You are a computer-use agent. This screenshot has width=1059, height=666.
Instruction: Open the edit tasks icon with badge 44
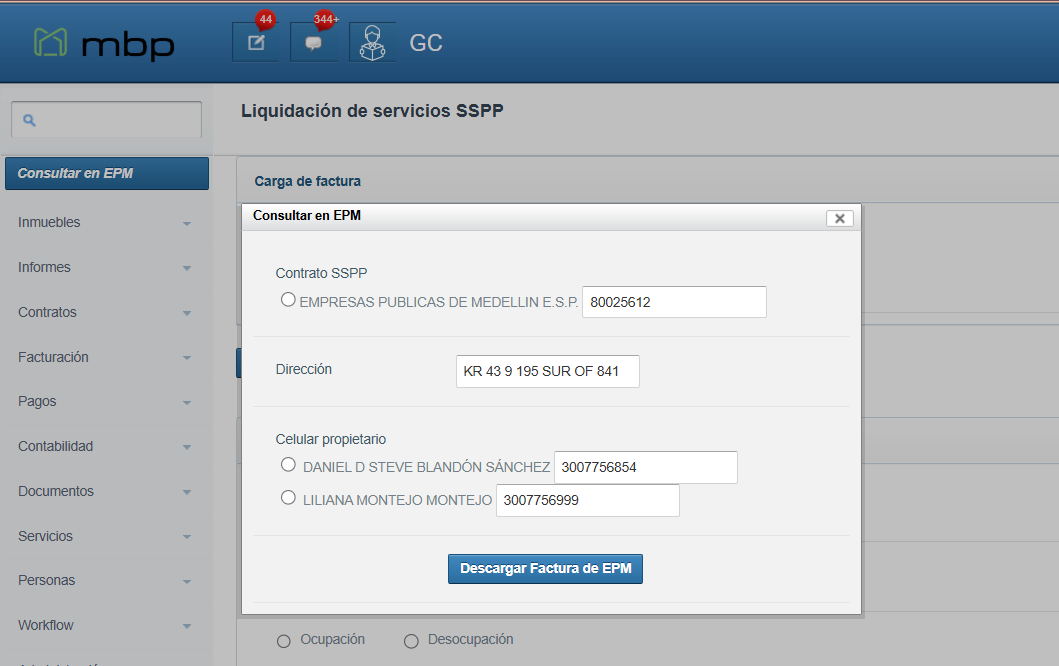click(x=255, y=42)
